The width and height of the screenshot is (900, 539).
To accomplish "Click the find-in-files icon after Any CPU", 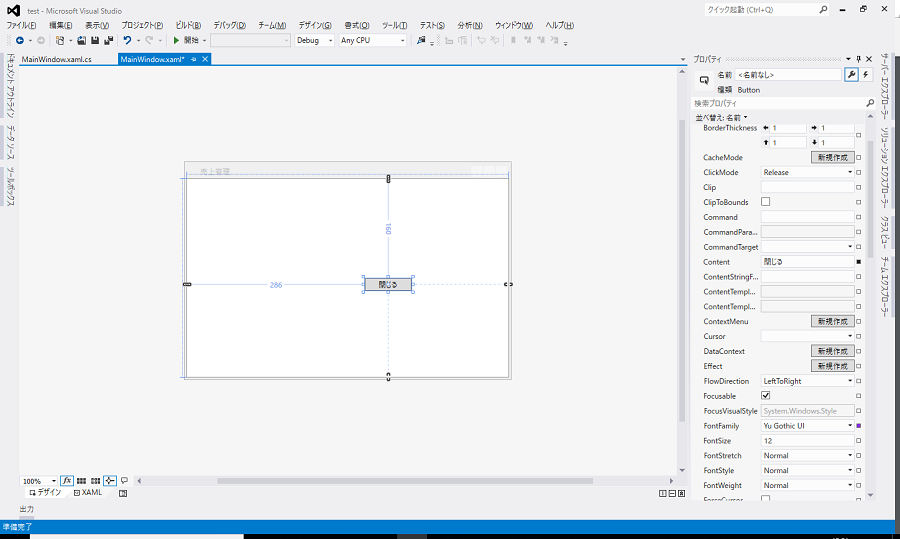I will pyautogui.click(x=421, y=40).
